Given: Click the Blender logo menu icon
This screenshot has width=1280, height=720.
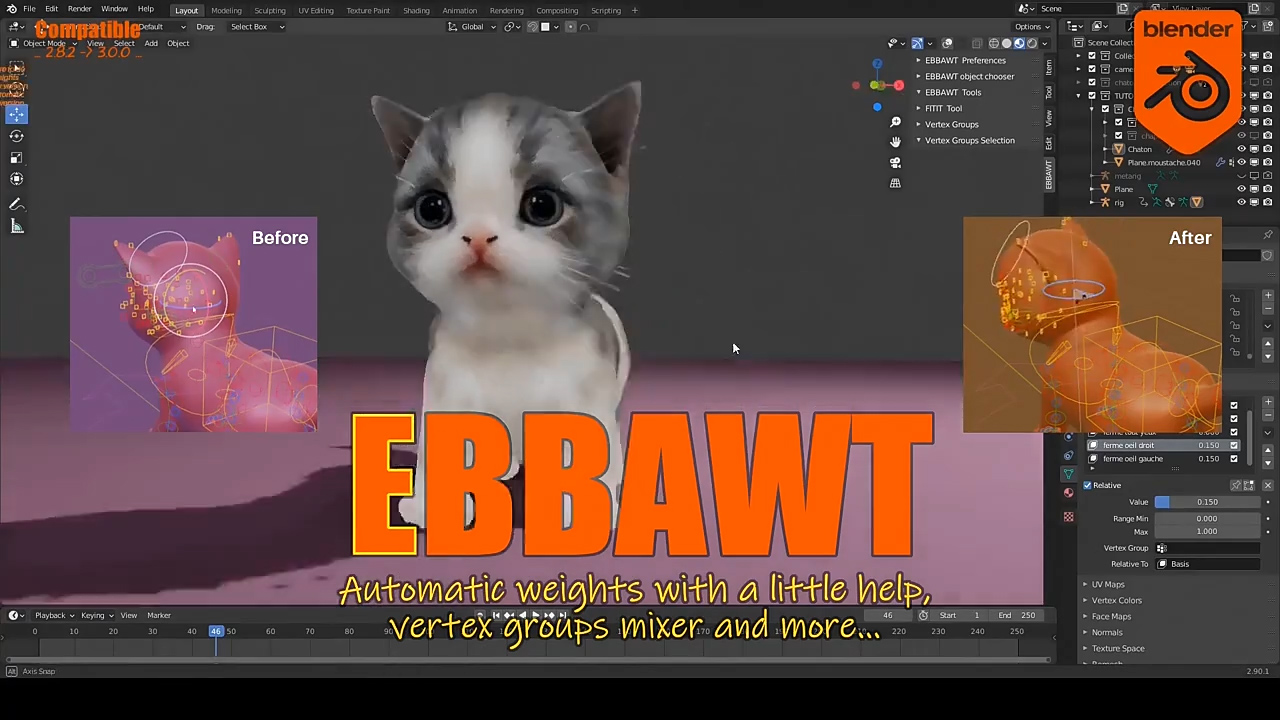Looking at the screenshot, I should [x=12, y=9].
